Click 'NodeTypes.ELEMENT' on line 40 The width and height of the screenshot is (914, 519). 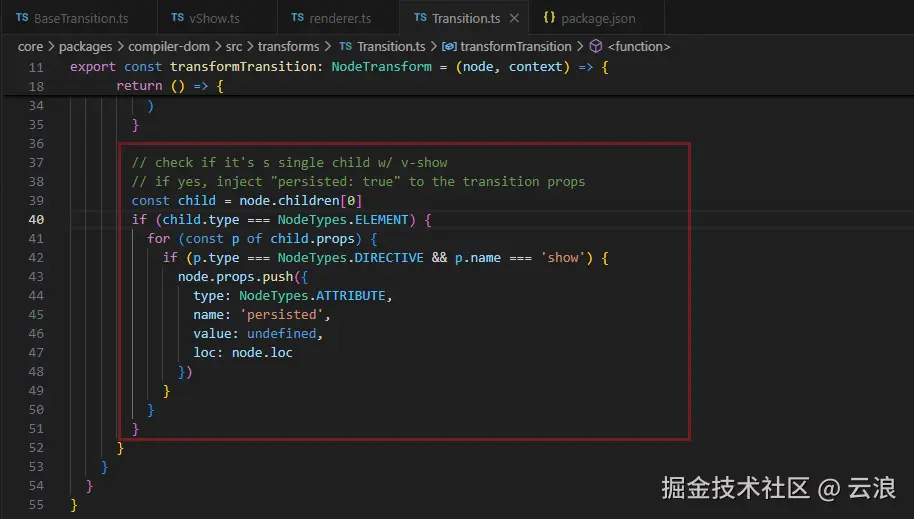[x=343, y=220]
